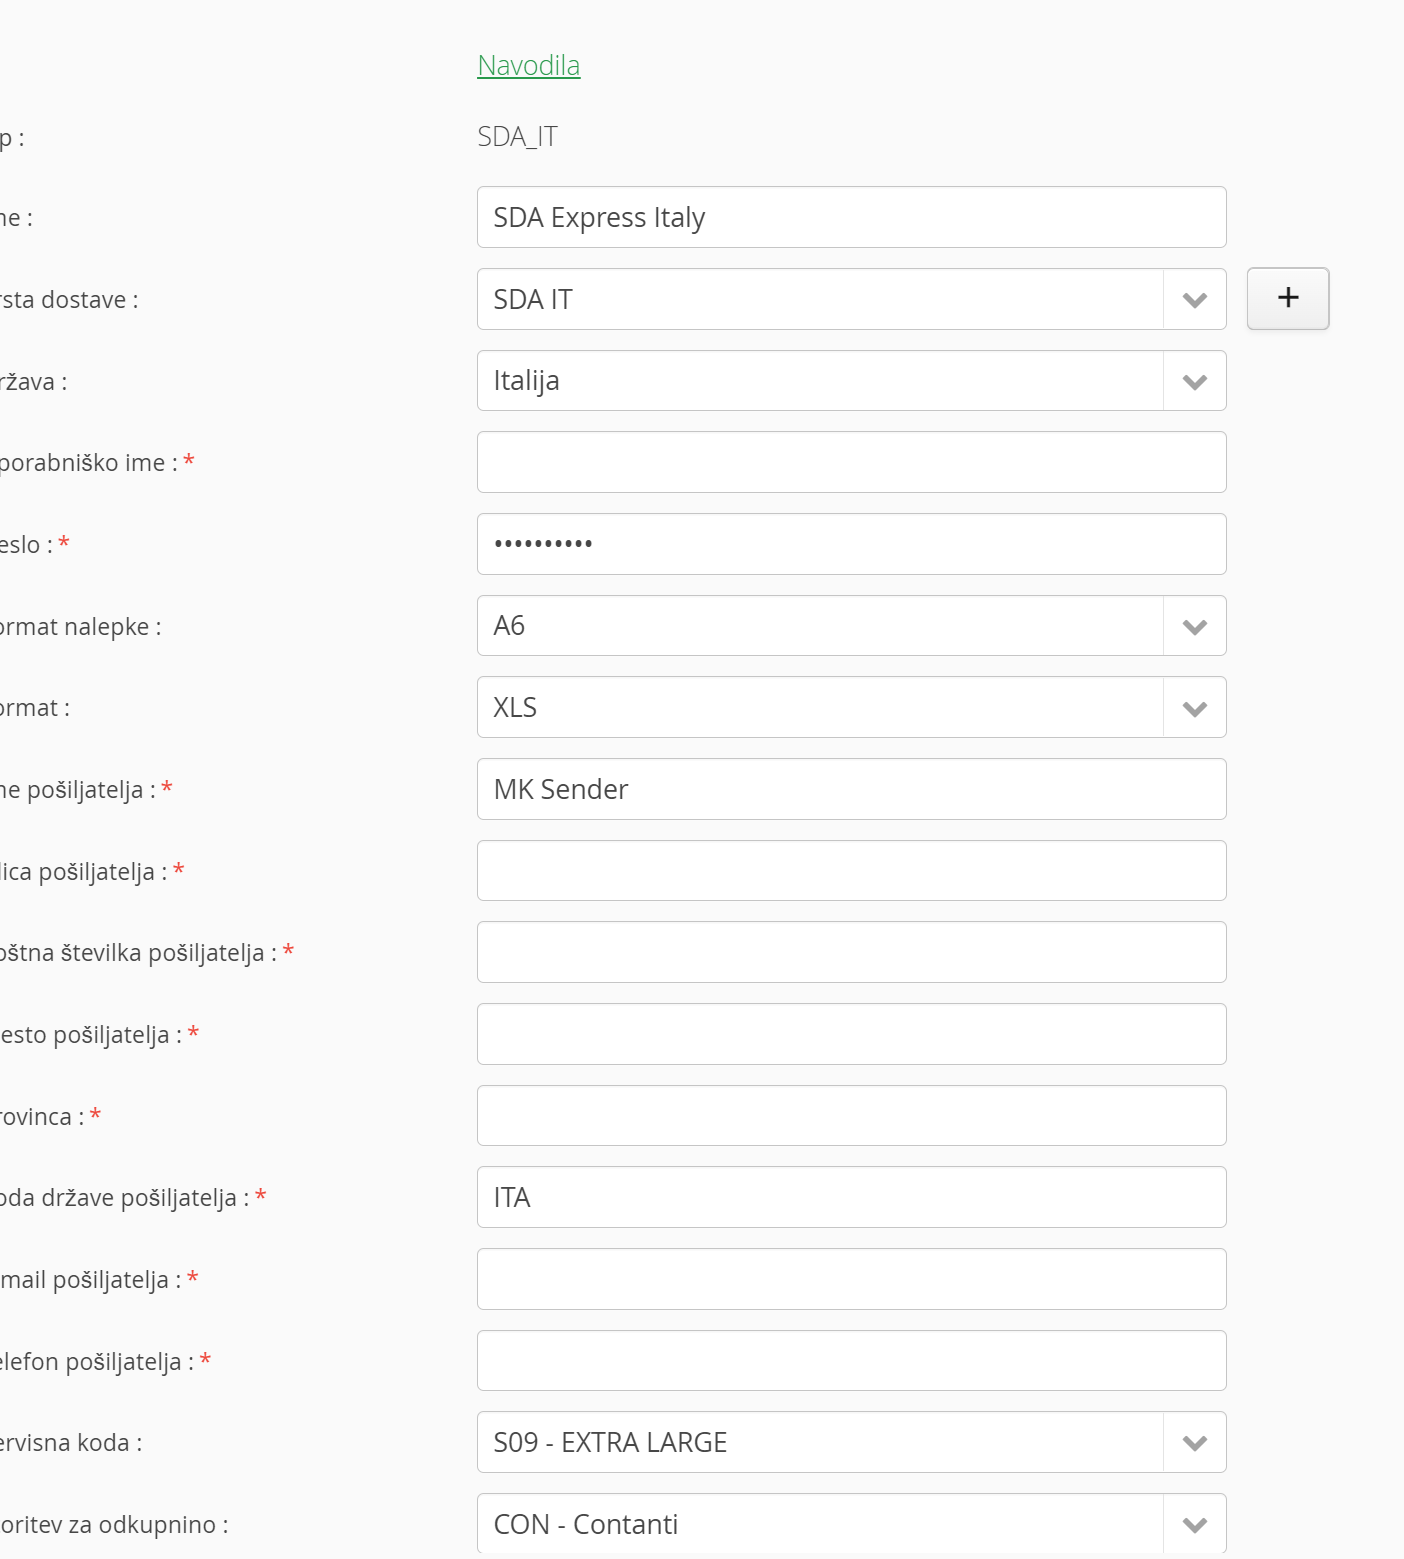Focus the password field with dots

[x=852, y=544]
